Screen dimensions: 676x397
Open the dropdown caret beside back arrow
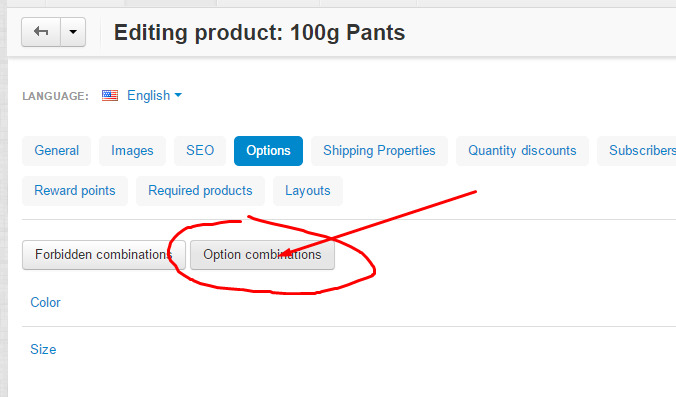point(73,32)
